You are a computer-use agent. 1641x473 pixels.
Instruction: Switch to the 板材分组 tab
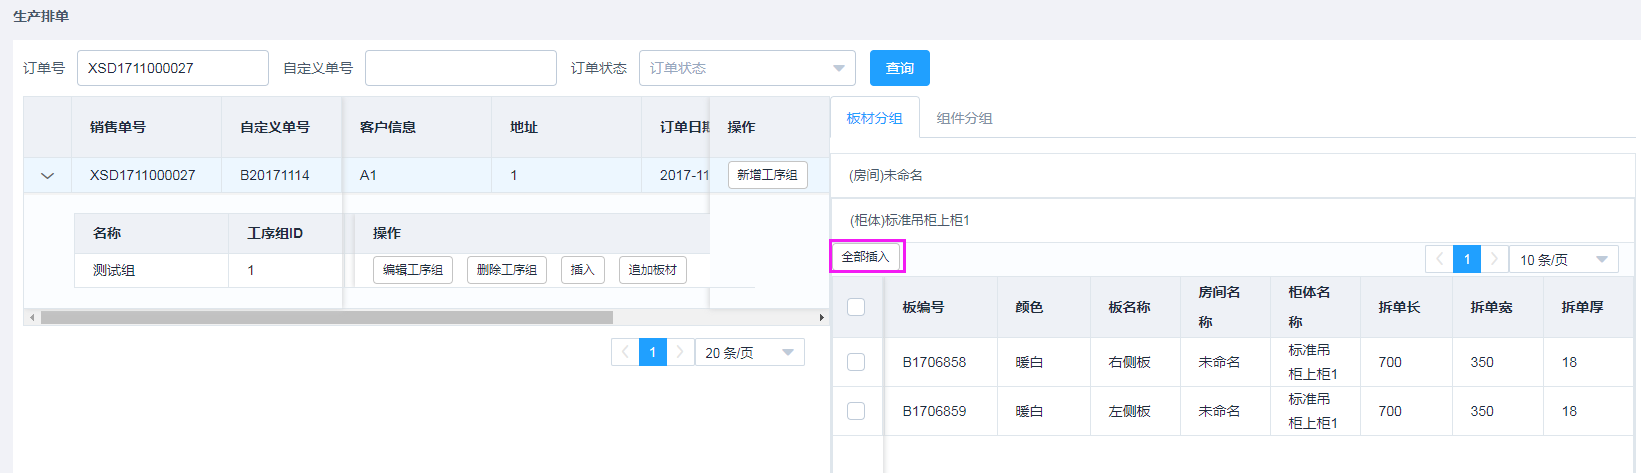click(875, 118)
